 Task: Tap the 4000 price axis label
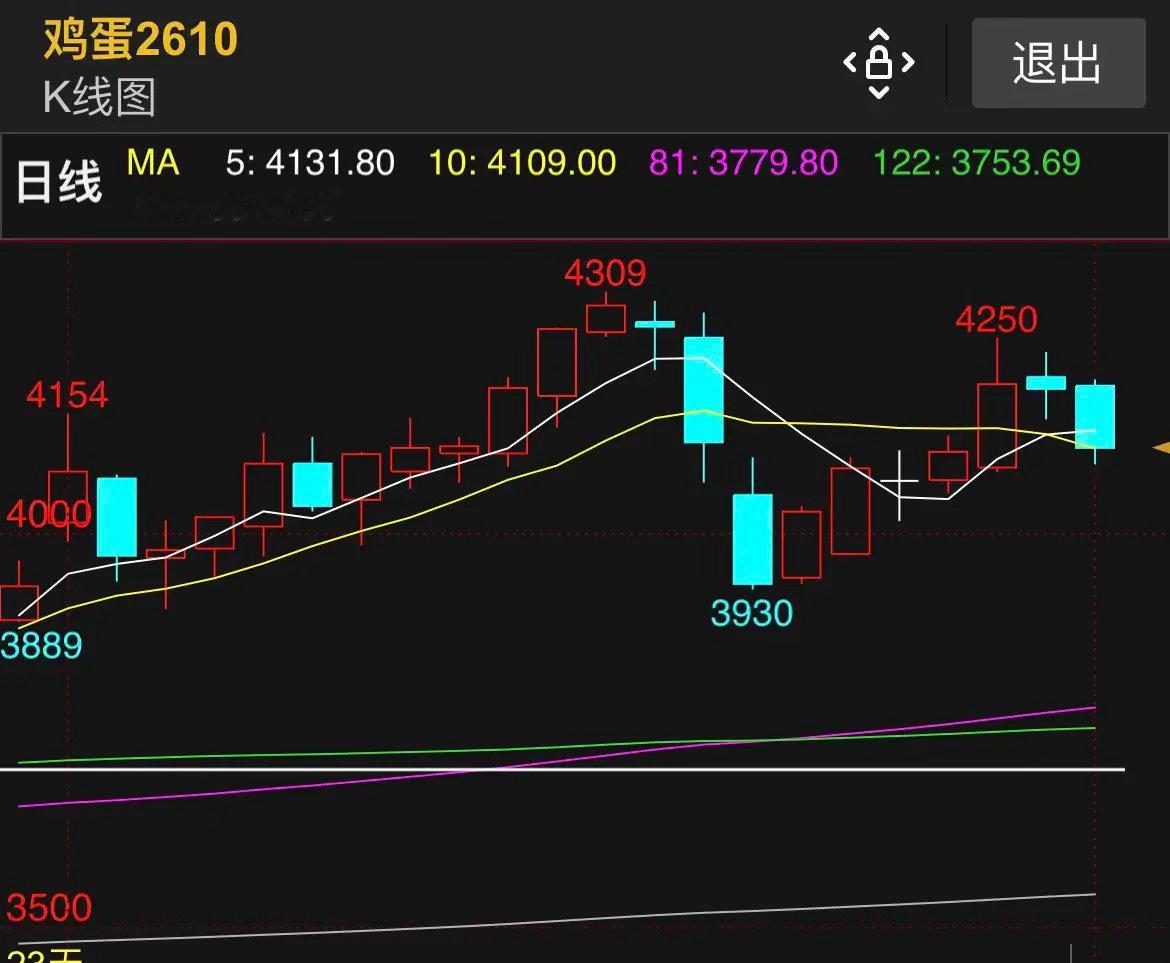(x=49, y=514)
